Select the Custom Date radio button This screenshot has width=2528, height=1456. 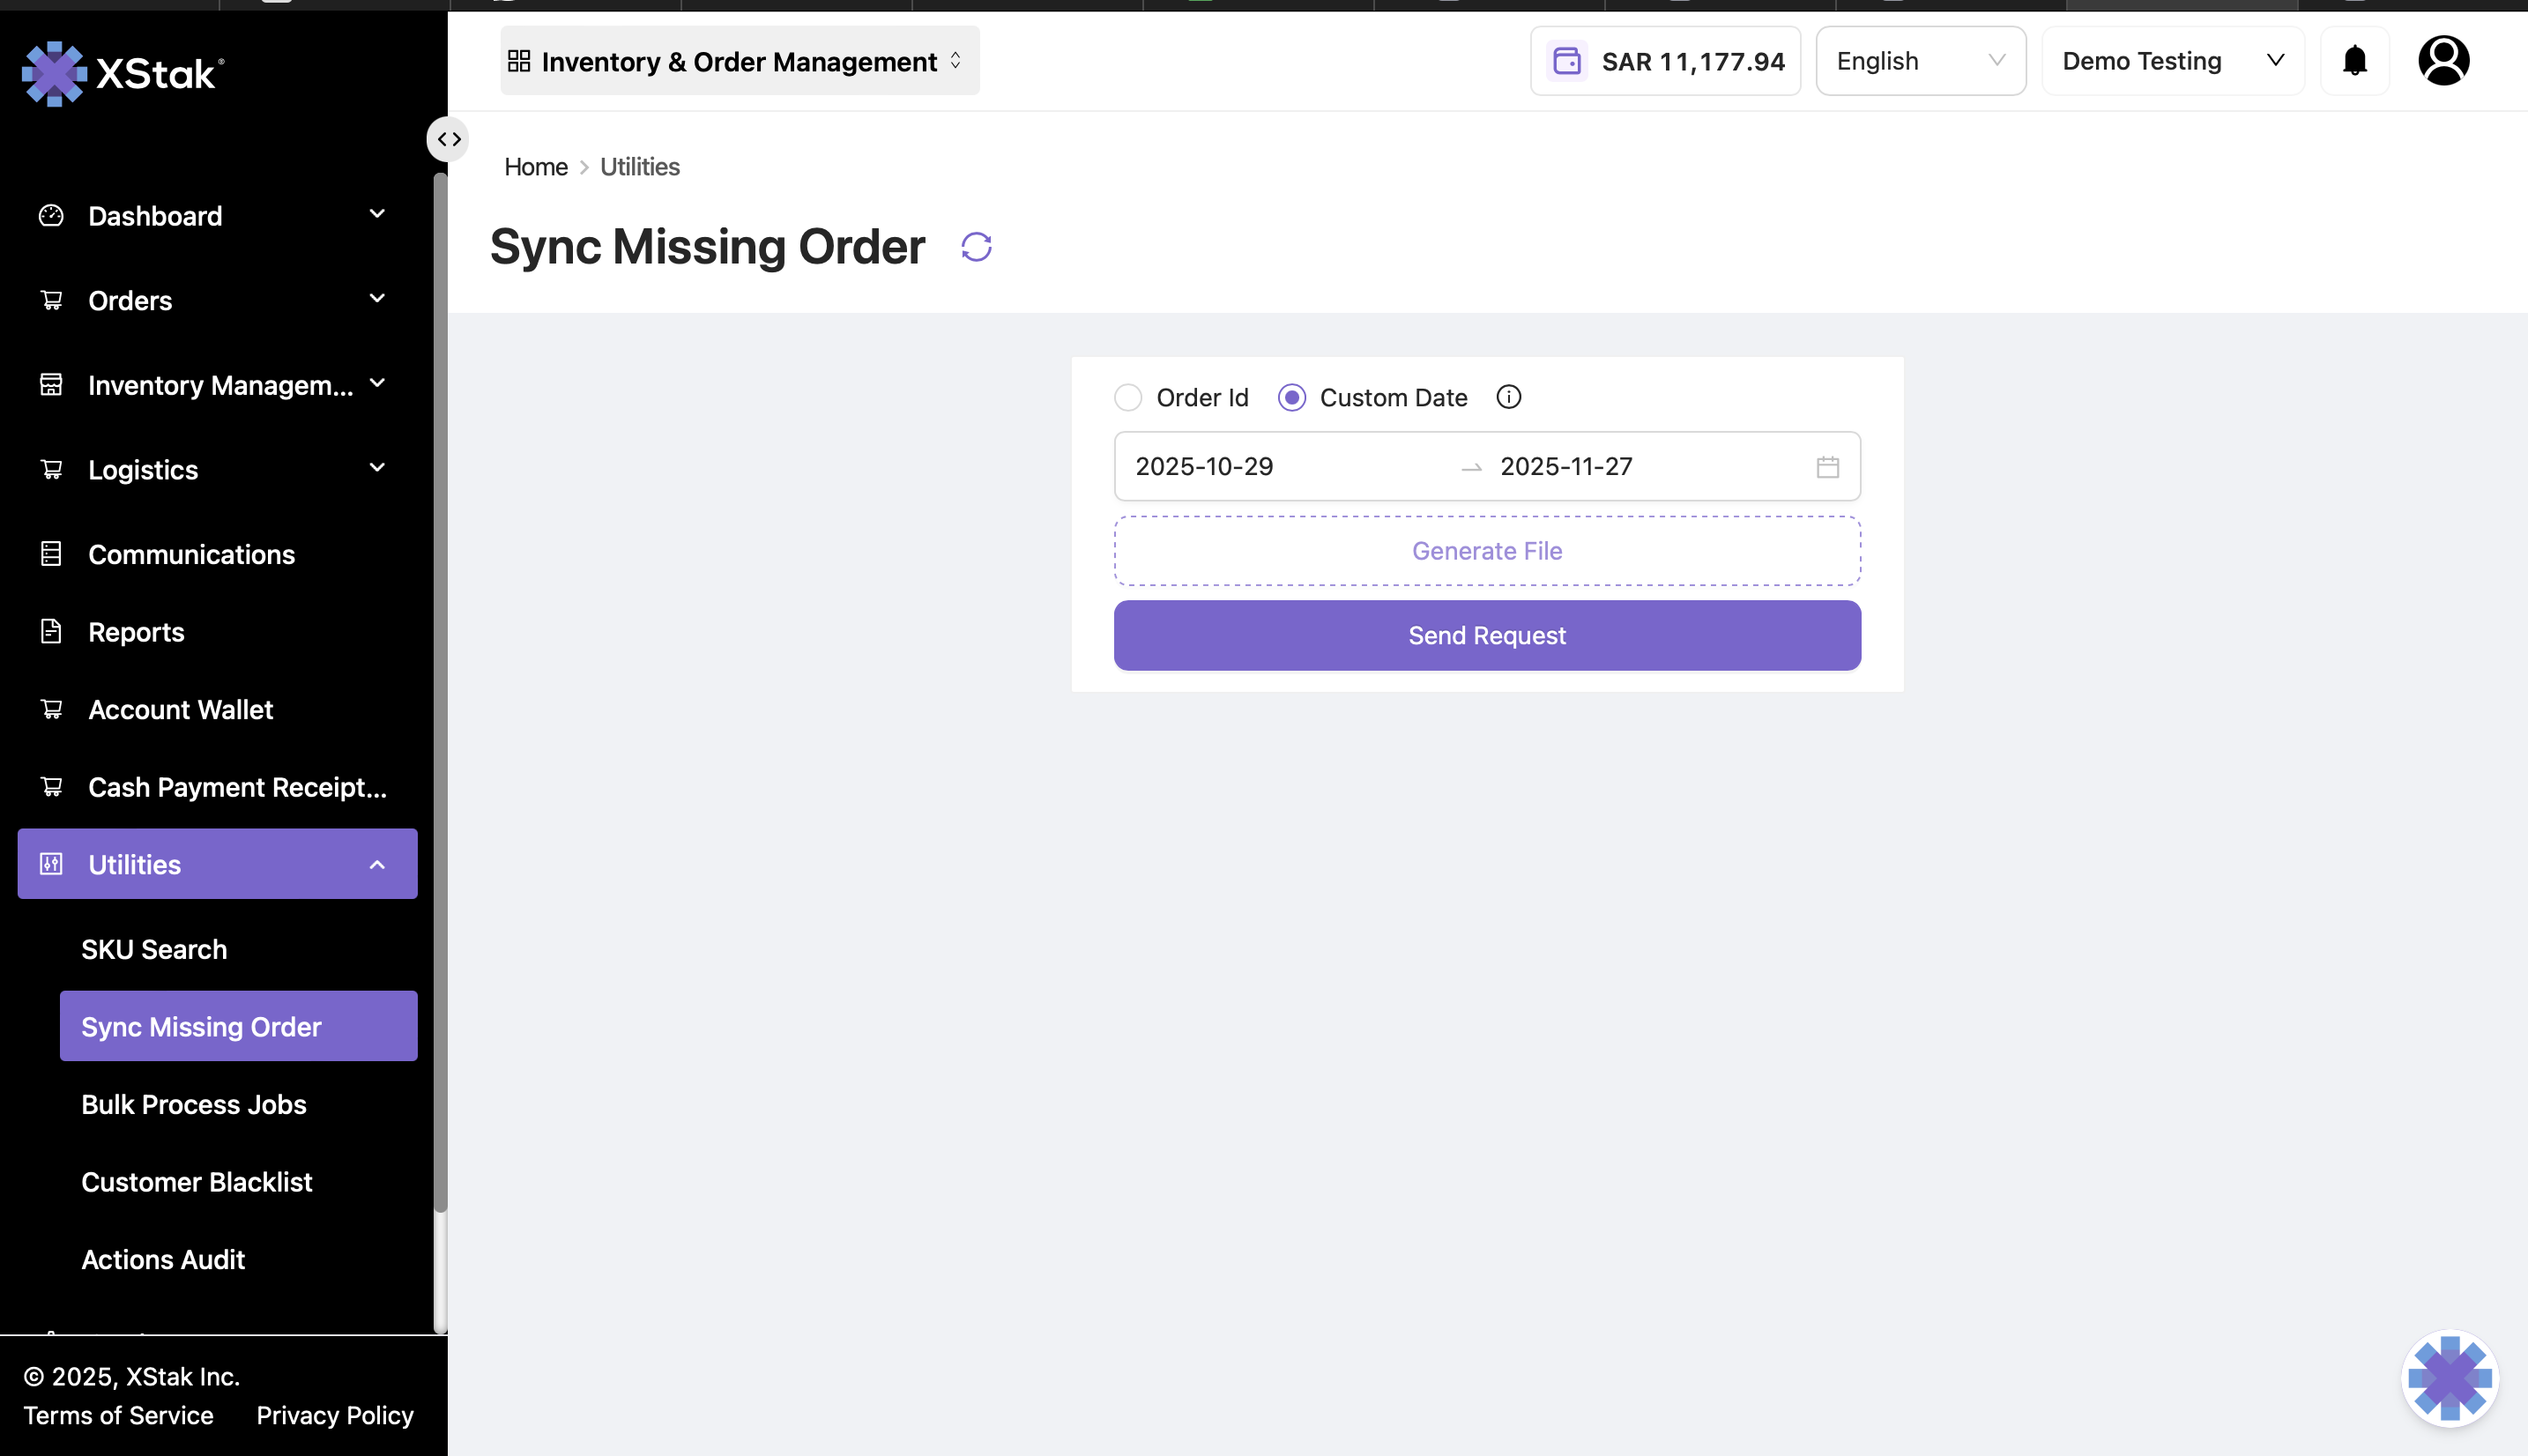click(x=1291, y=397)
